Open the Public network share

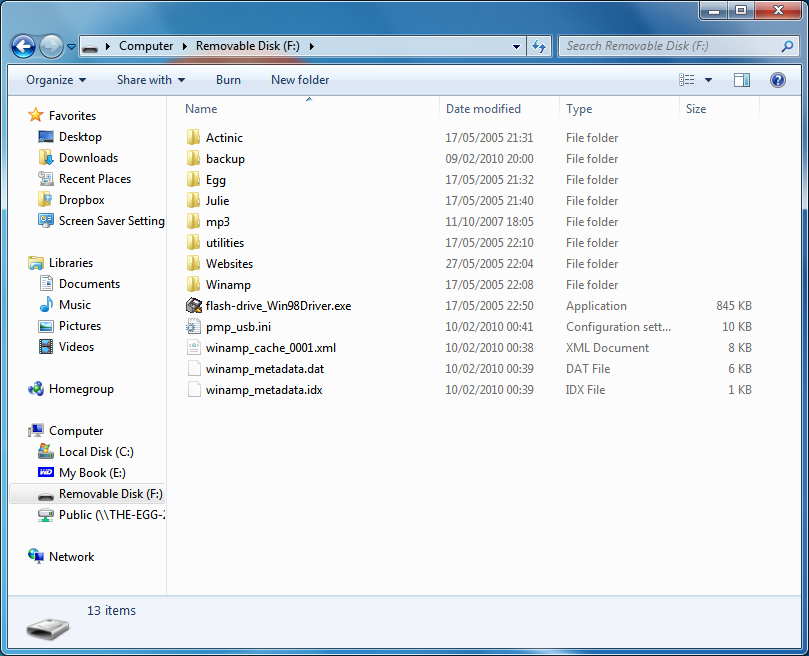coord(112,515)
